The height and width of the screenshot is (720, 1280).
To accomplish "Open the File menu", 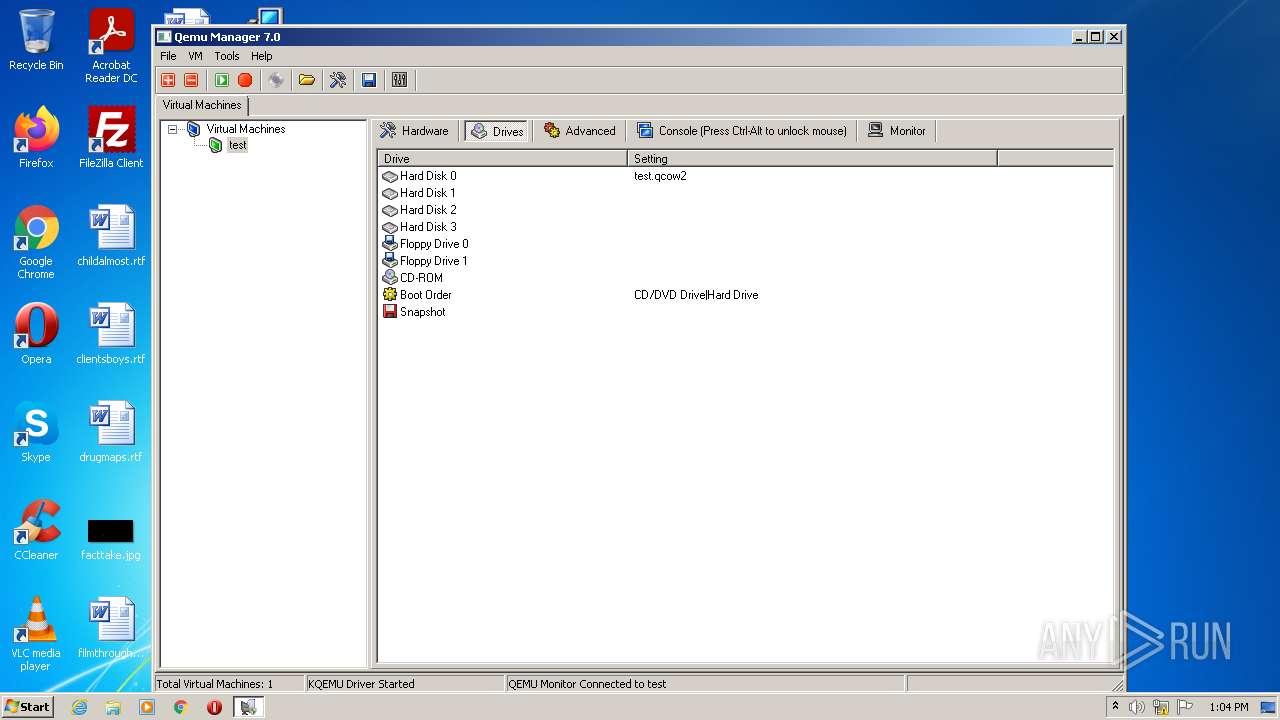I will click(168, 56).
